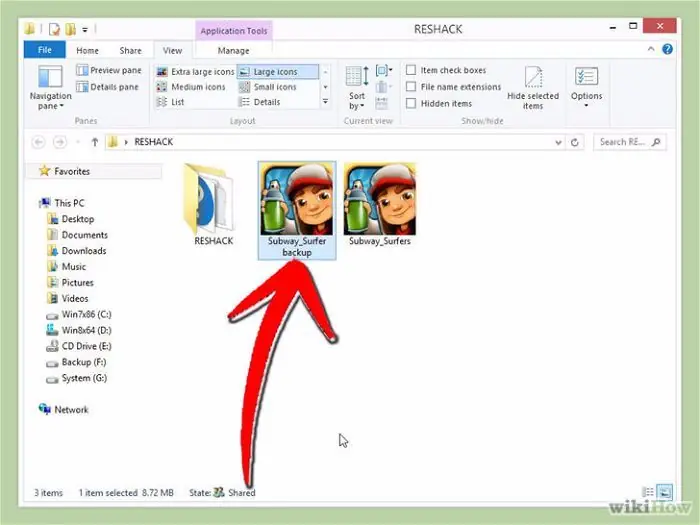Screen dimensions: 700x525
Task: Select Details layout
Action: (x=260, y=102)
